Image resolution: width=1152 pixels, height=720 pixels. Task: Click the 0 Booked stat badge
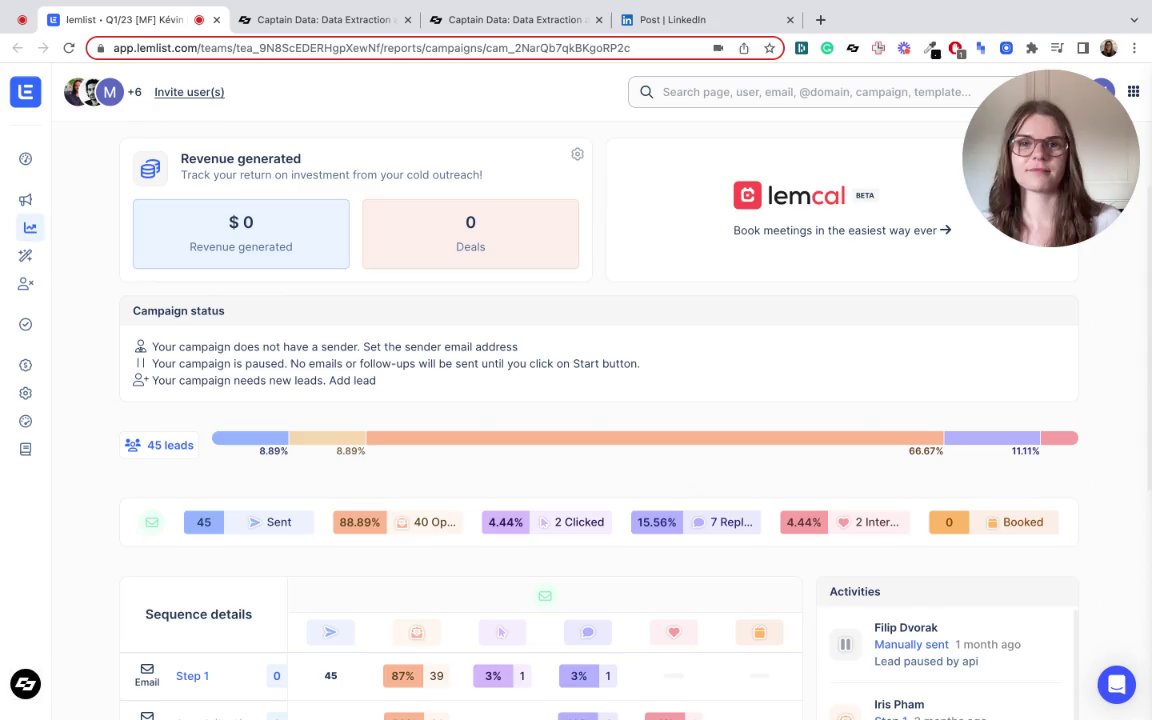pos(993,522)
